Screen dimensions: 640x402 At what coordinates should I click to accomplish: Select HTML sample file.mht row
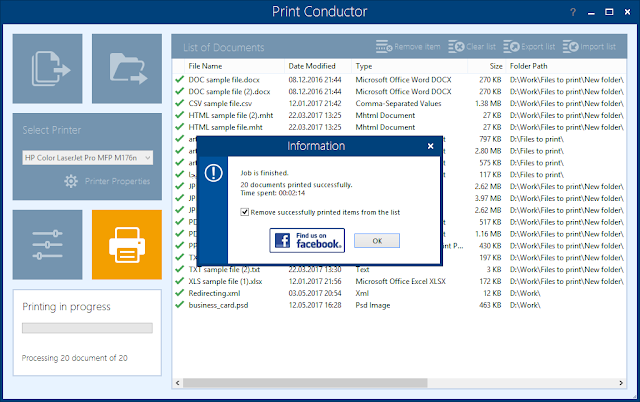pos(399,127)
